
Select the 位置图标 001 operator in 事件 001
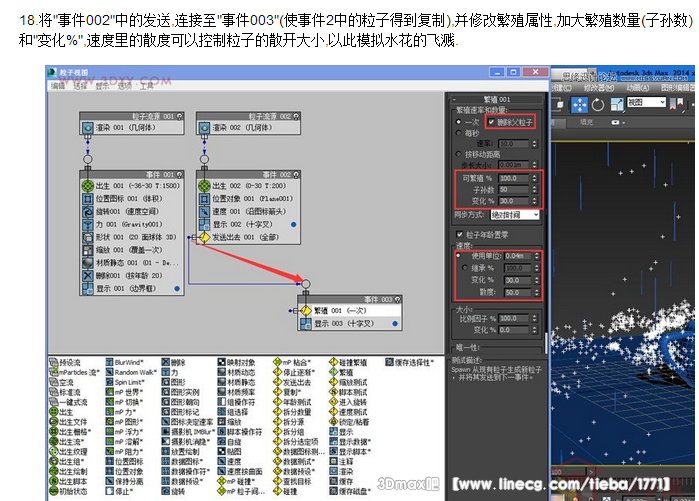(x=132, y=199)
